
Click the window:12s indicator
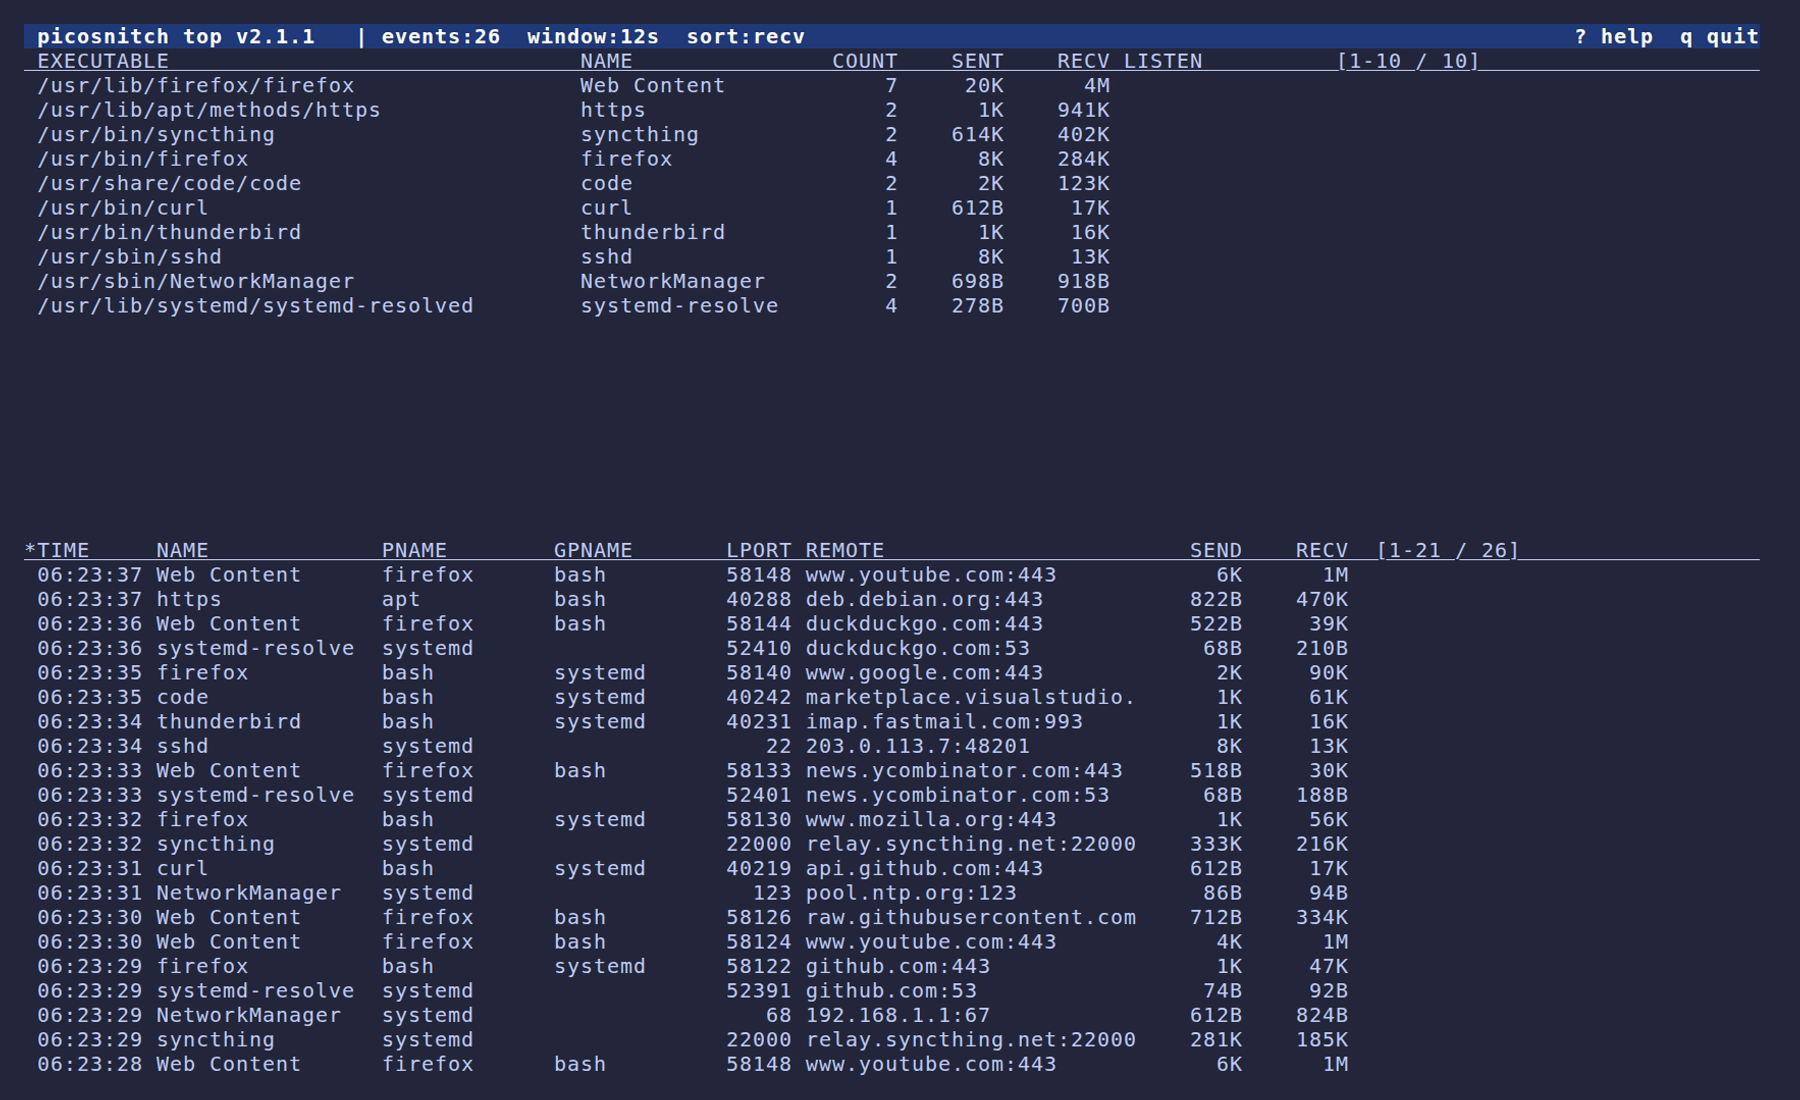(593, 37)
